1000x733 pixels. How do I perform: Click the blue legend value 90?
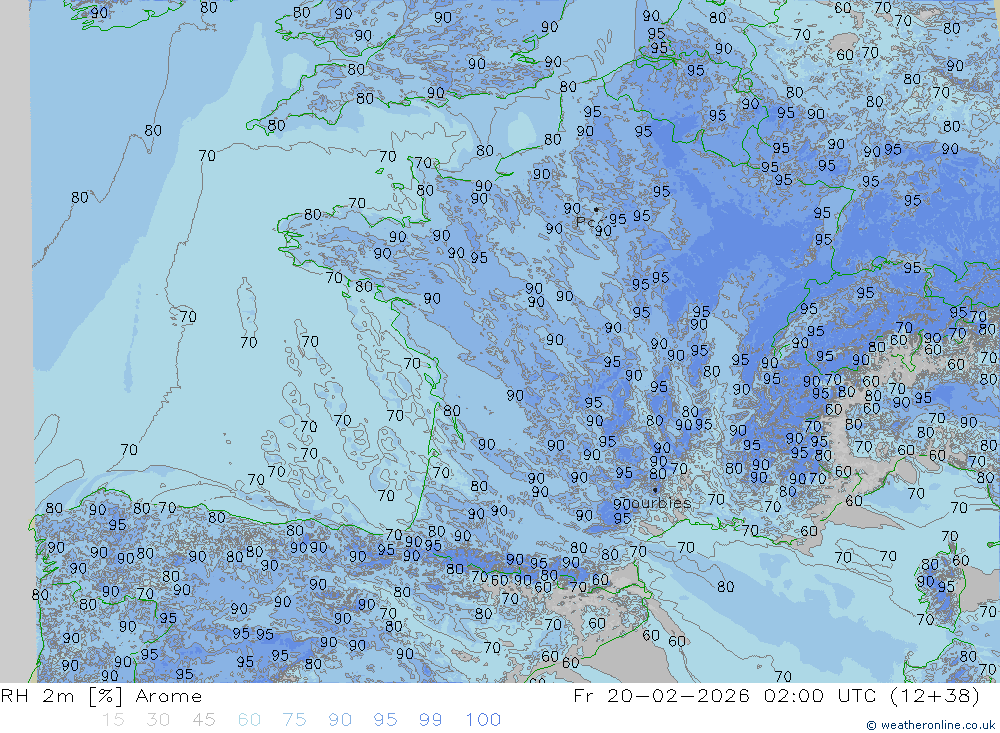click(340, 720)
